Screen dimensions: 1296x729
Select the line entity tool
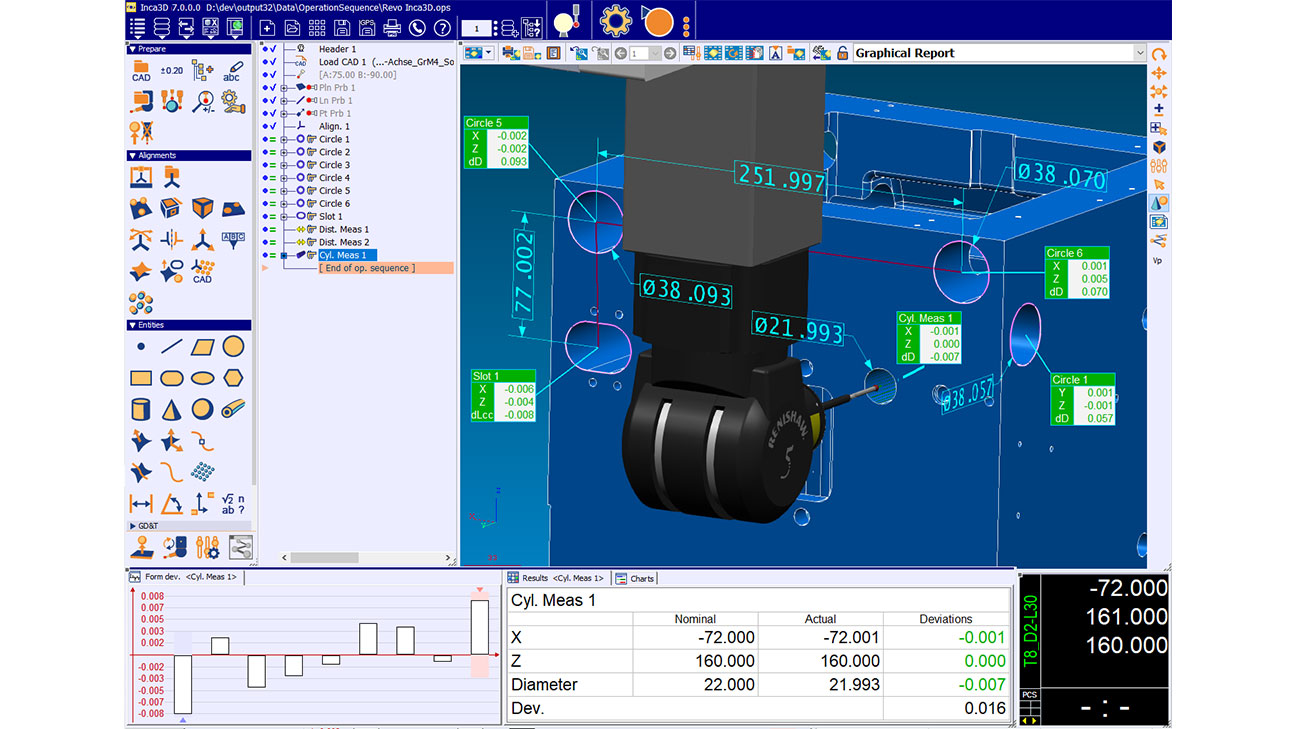[172, 346]
